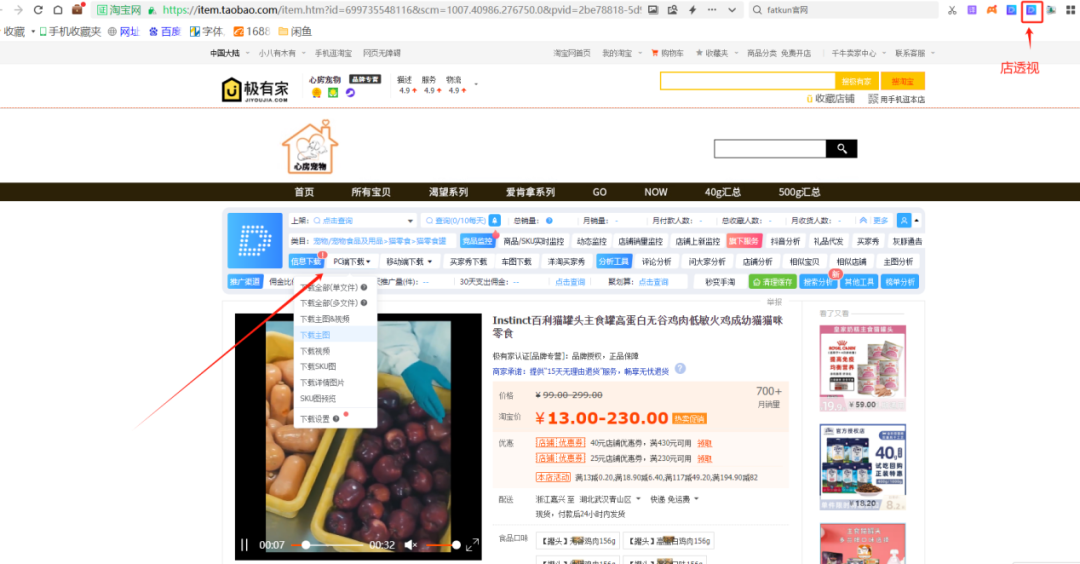
Task: Open the 500g汇总 shop navigation tab
Action: (x=799, y=192)
